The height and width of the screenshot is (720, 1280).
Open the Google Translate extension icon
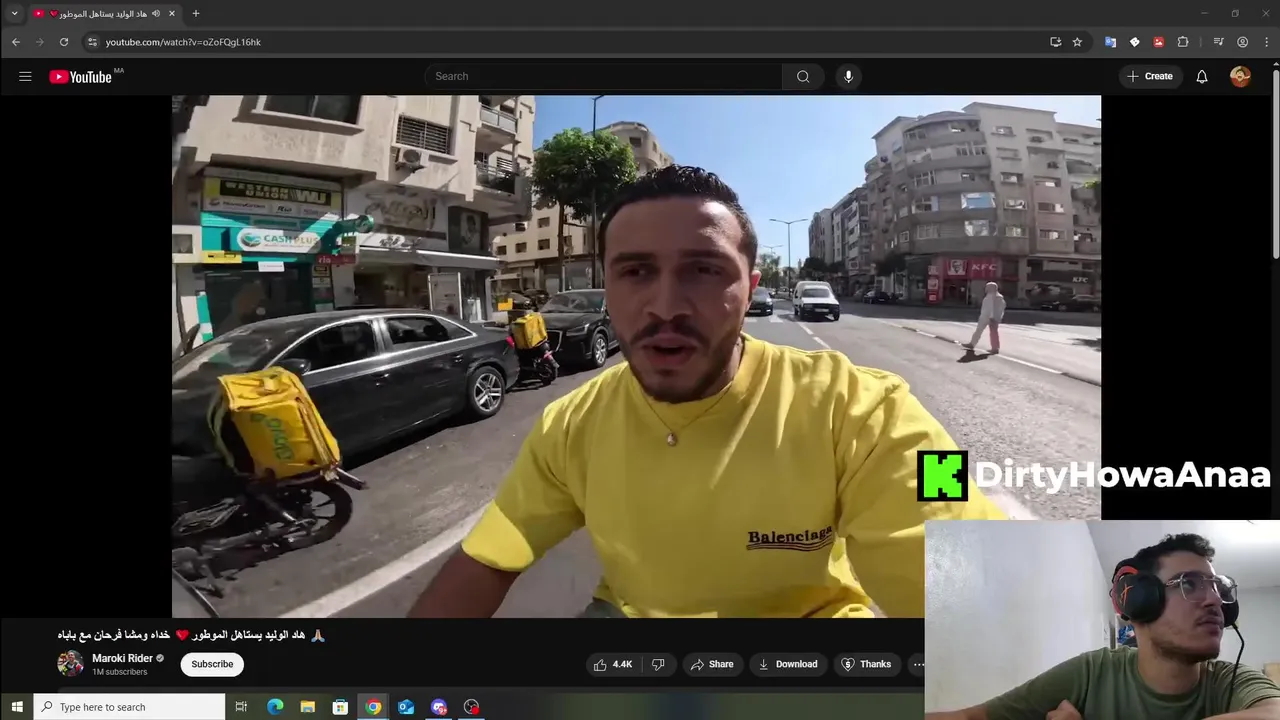point(1110,42)
